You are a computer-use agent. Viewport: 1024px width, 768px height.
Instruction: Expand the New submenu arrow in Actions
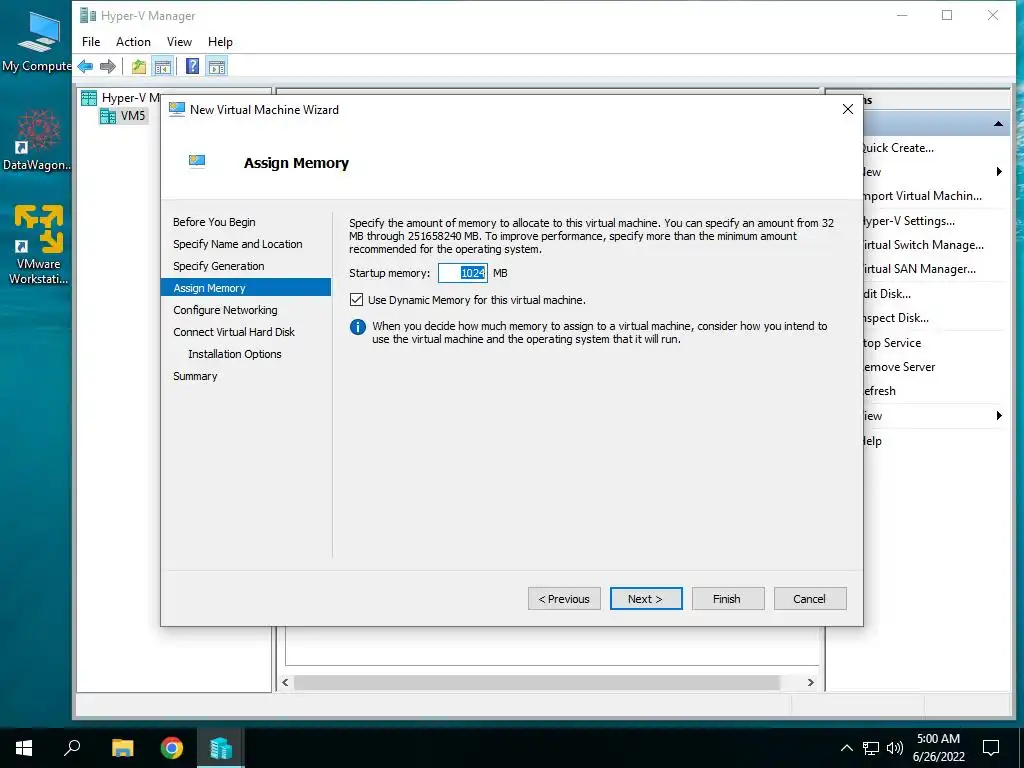coord(999,172)
